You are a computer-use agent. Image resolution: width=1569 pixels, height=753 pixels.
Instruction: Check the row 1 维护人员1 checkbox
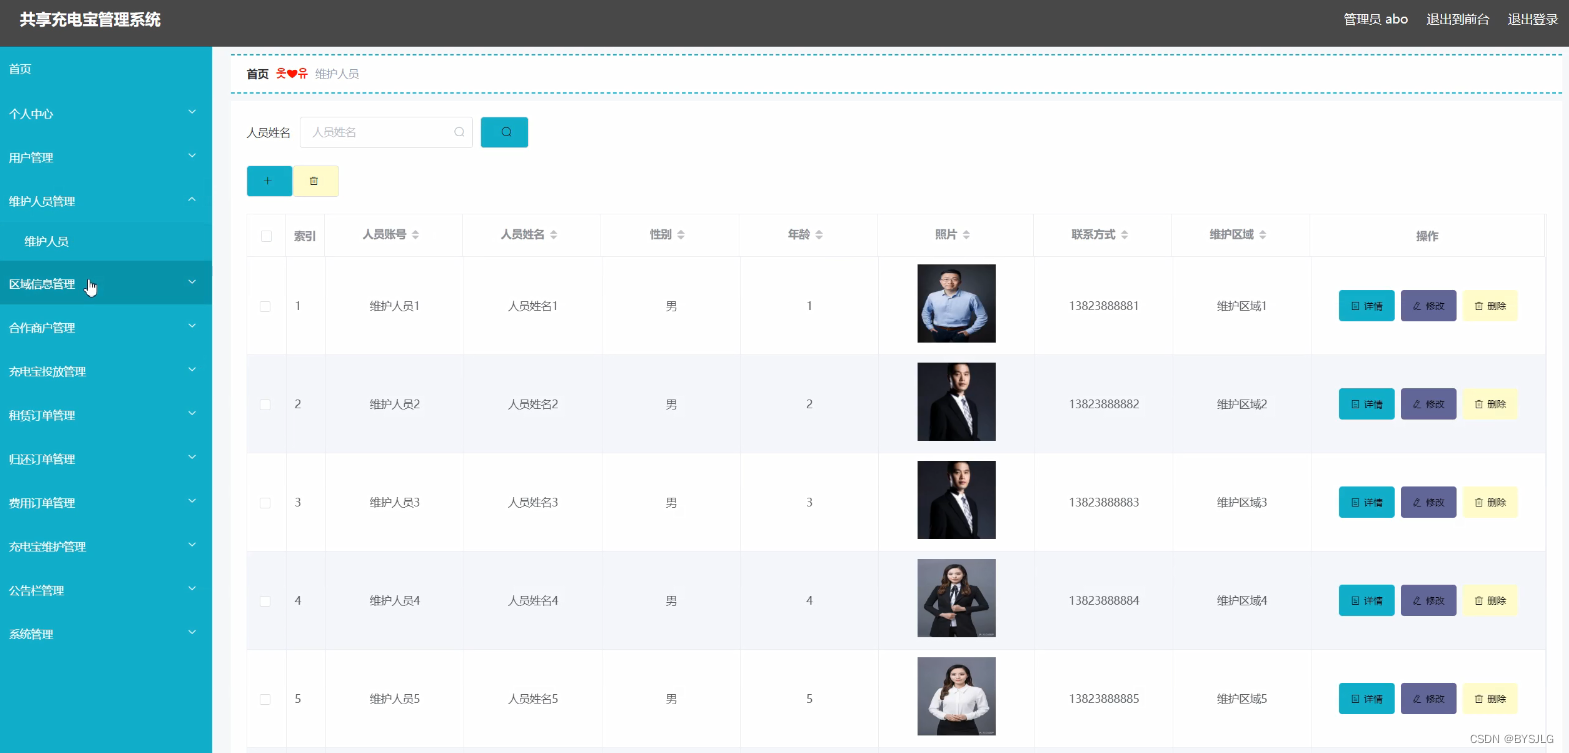click(265, 306)
